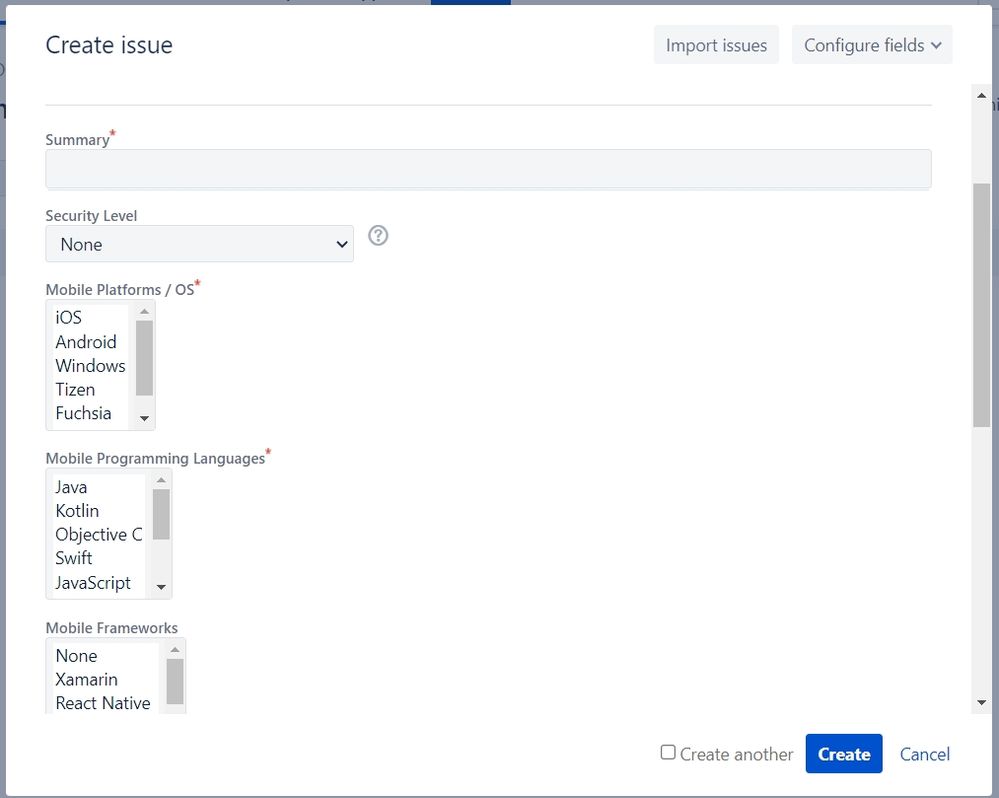The height and width of the screenshot is (798, 999).
Task: Open the Security Level help icon
Action: [378, 236]
